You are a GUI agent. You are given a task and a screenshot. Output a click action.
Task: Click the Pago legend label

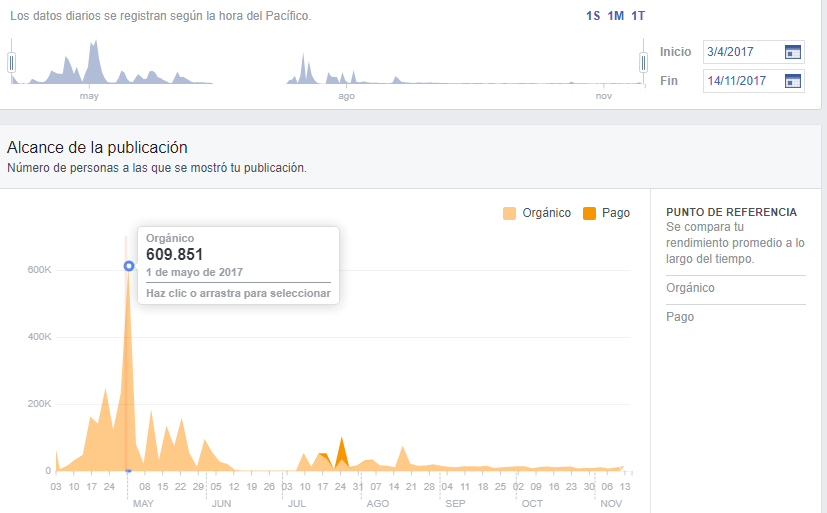(616, 213)
